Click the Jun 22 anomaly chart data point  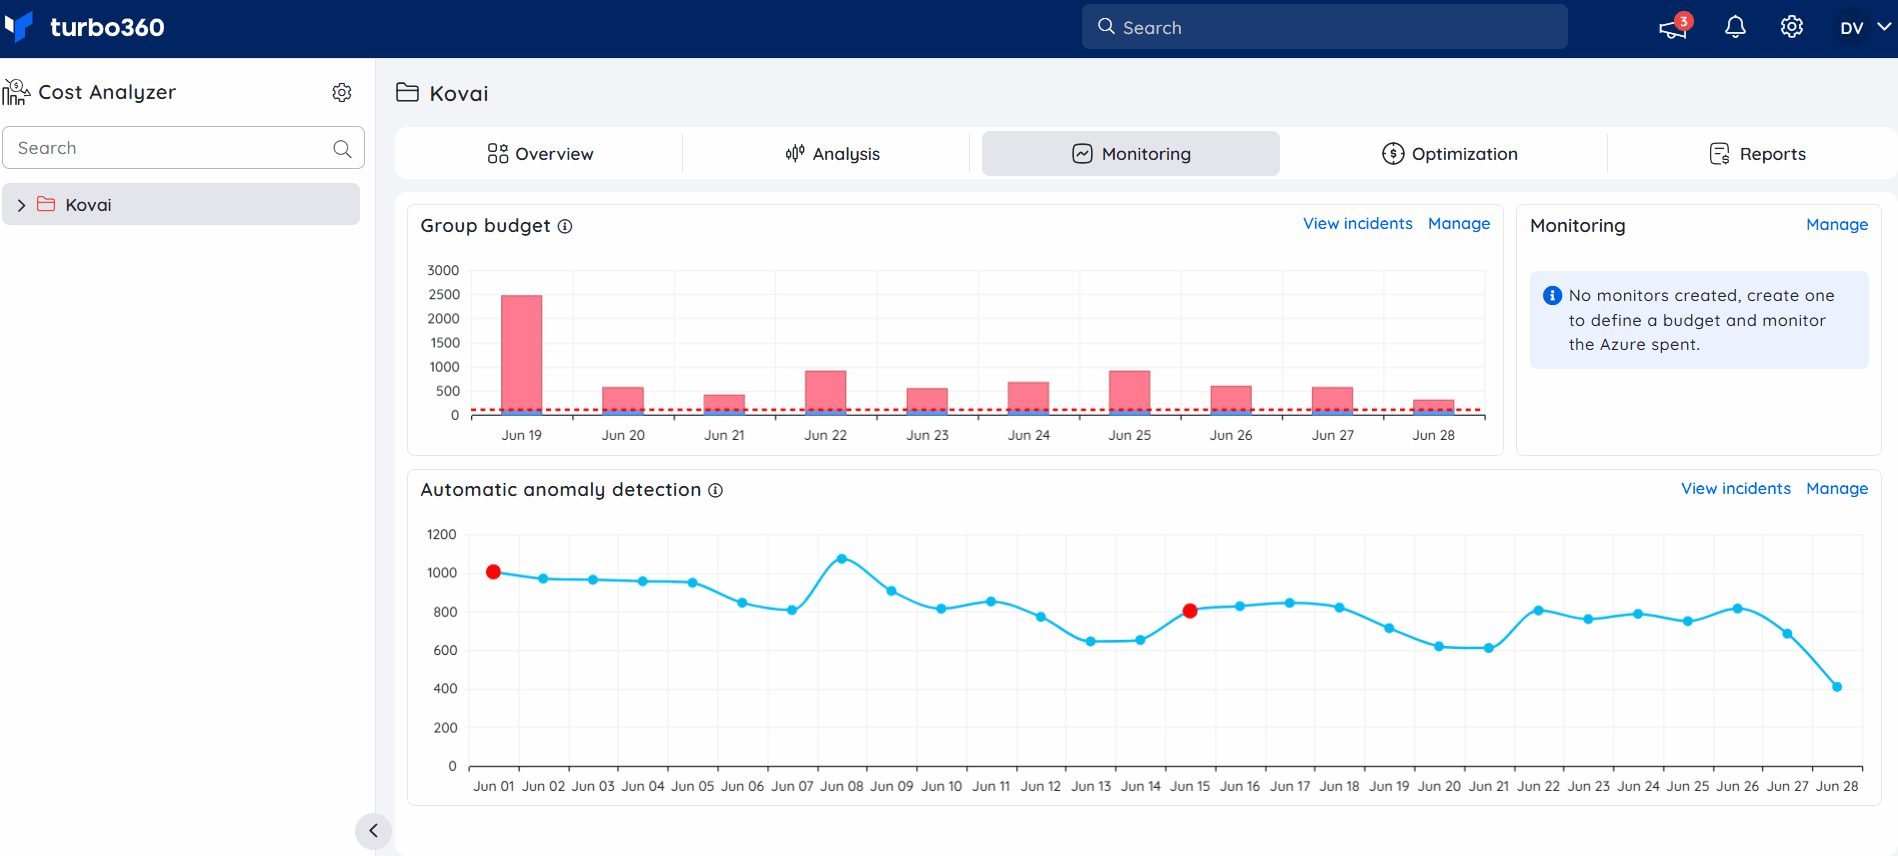point(1538,610)
